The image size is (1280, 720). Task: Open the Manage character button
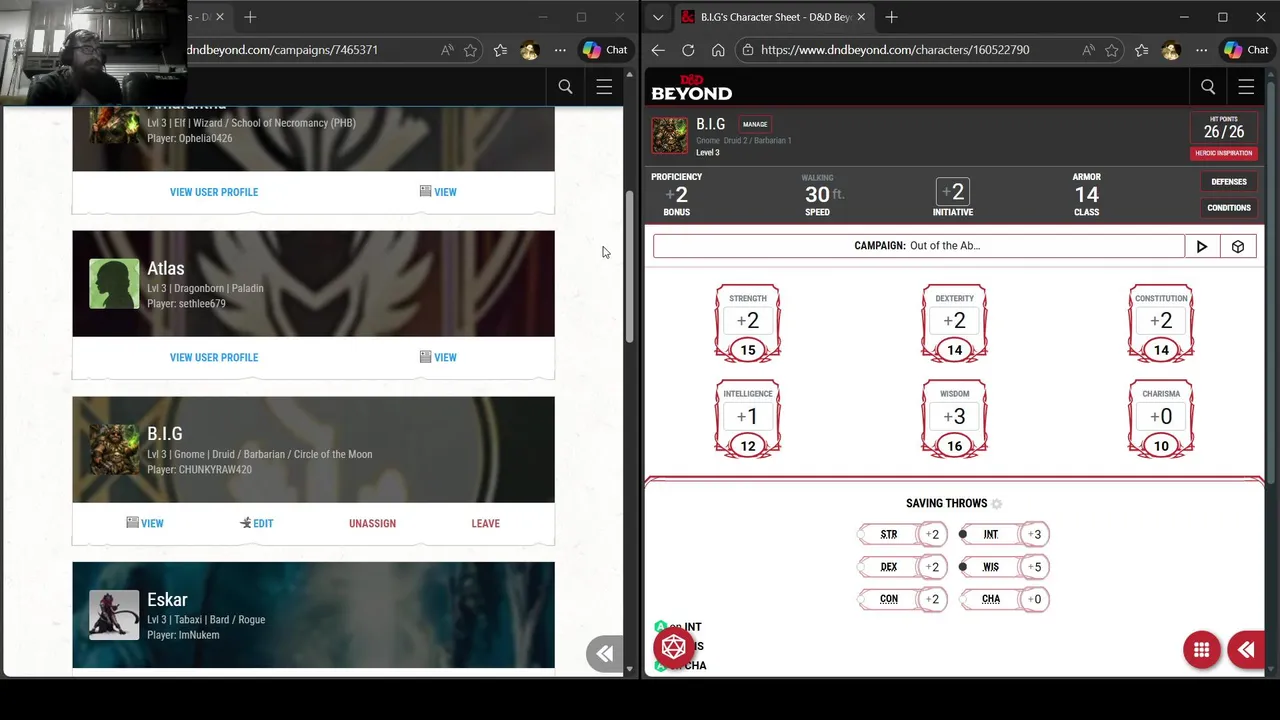coord(755,125)
